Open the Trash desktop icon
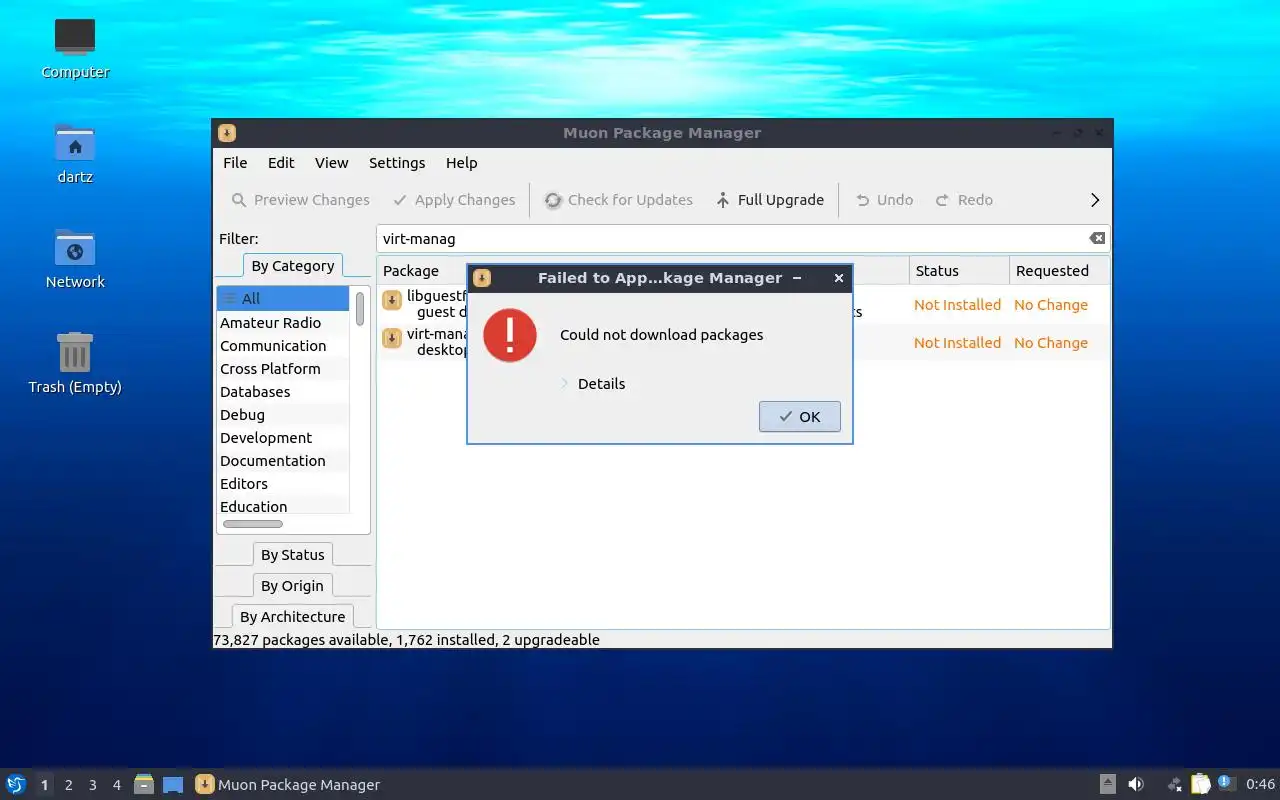 pos(75,363)
